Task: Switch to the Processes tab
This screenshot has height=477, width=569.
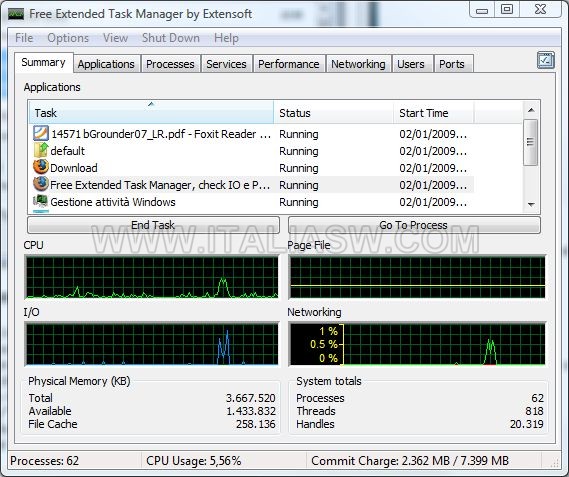Action: pyautogui.click(x=170, y=64)
